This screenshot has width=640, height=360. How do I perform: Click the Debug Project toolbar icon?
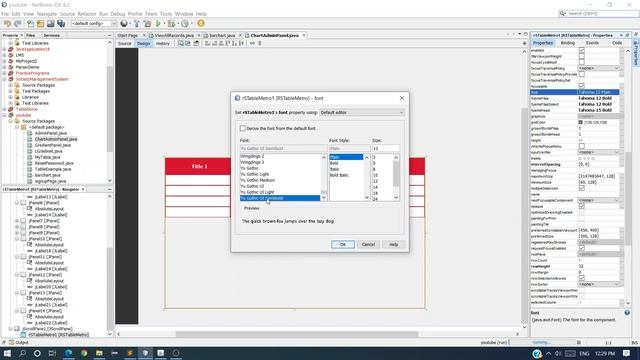click(171, 24)
